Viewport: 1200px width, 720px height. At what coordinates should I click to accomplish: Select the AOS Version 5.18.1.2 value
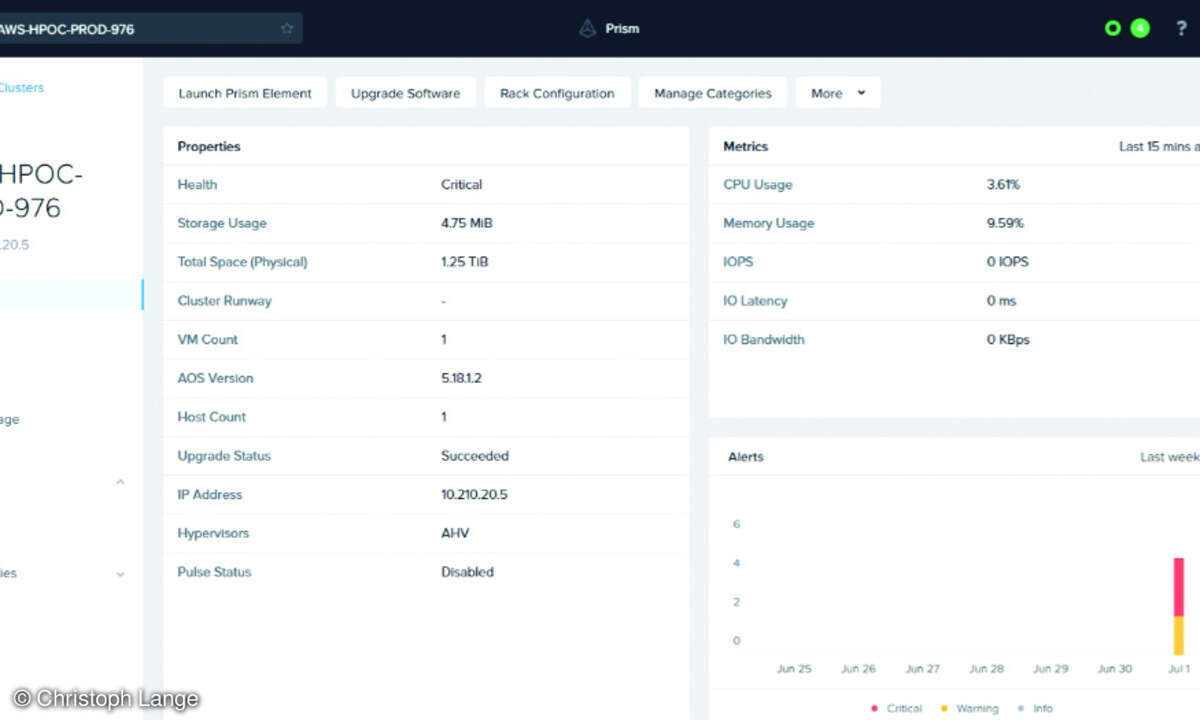(461, 378)
